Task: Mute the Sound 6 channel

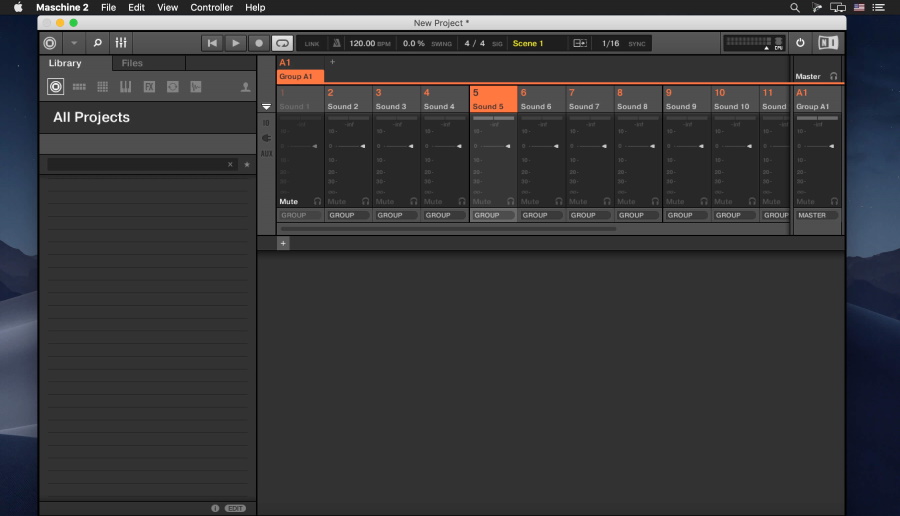Action: pyautogui.click(x=530, y=201)
